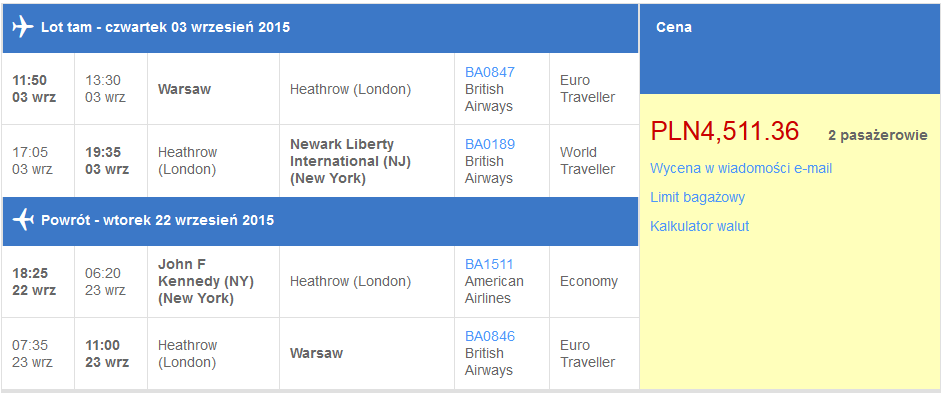
Task: Open flight number BA0189 link
Action: (490, 144)
